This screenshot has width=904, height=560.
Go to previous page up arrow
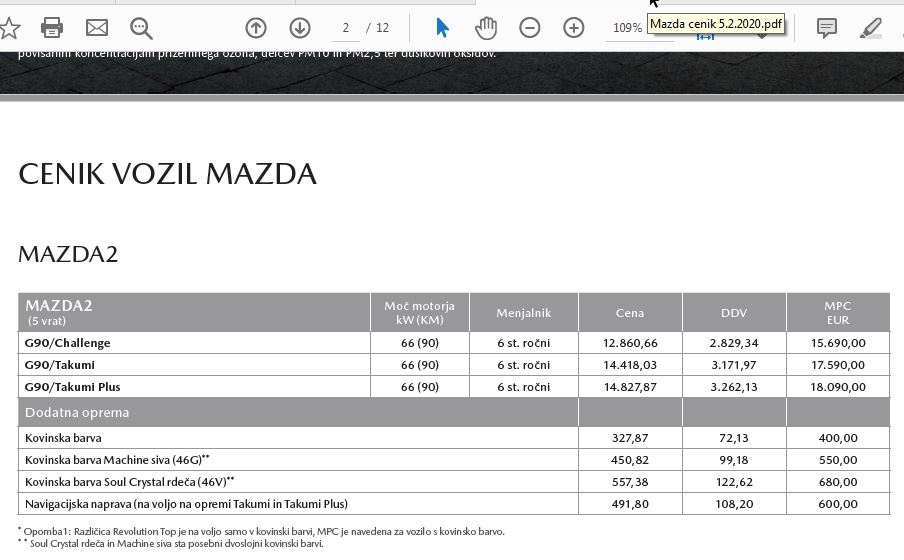pos(256,28)
